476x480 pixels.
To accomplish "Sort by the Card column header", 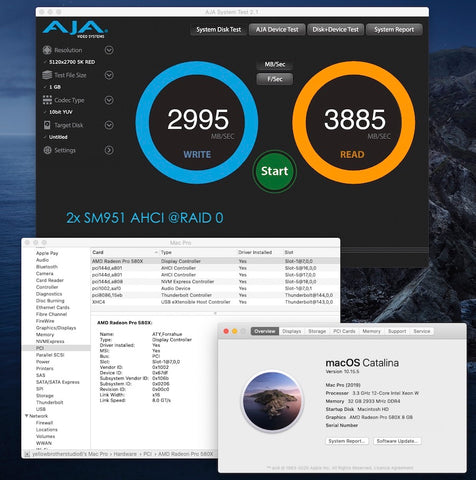I will pos(125,252).
